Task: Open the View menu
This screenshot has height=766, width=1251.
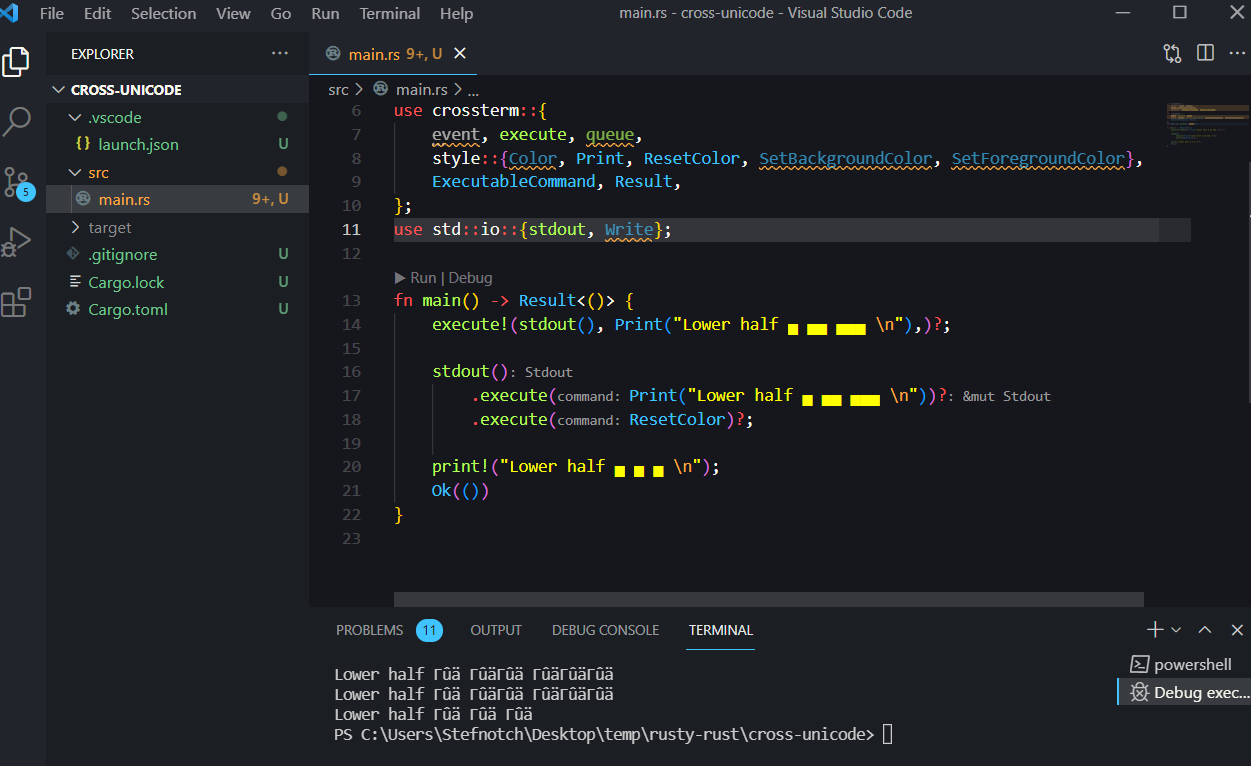Action: tap(233, 13)
